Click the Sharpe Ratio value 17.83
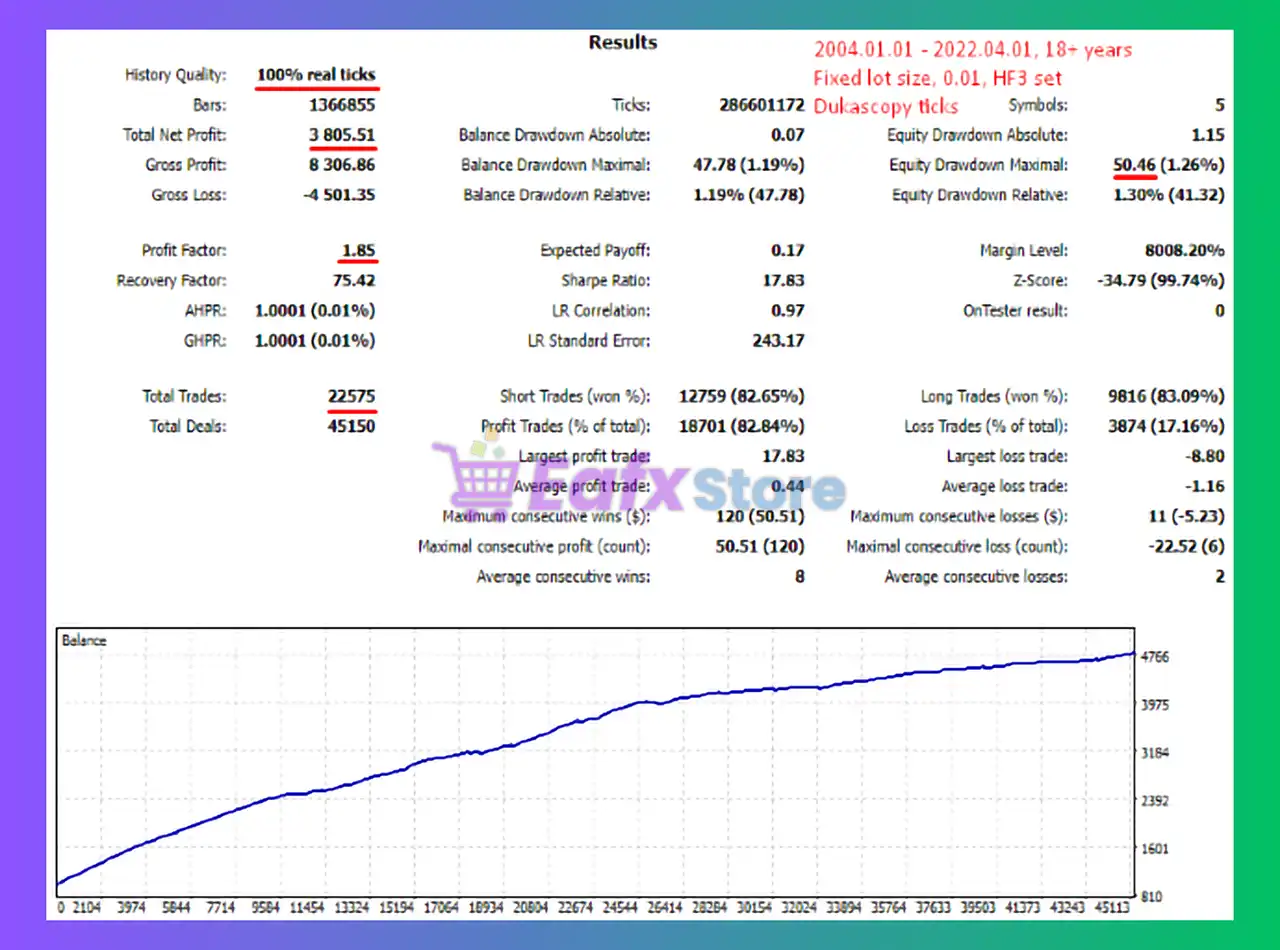Screen dimensions: 1280x950 coord(782,281)
